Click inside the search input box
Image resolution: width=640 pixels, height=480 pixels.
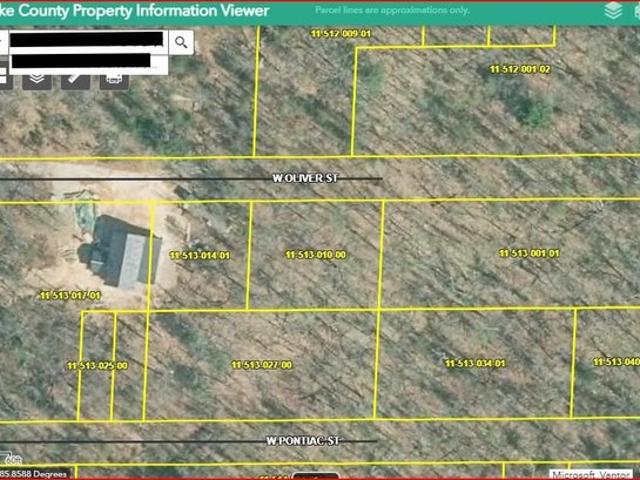coord(85,41)
